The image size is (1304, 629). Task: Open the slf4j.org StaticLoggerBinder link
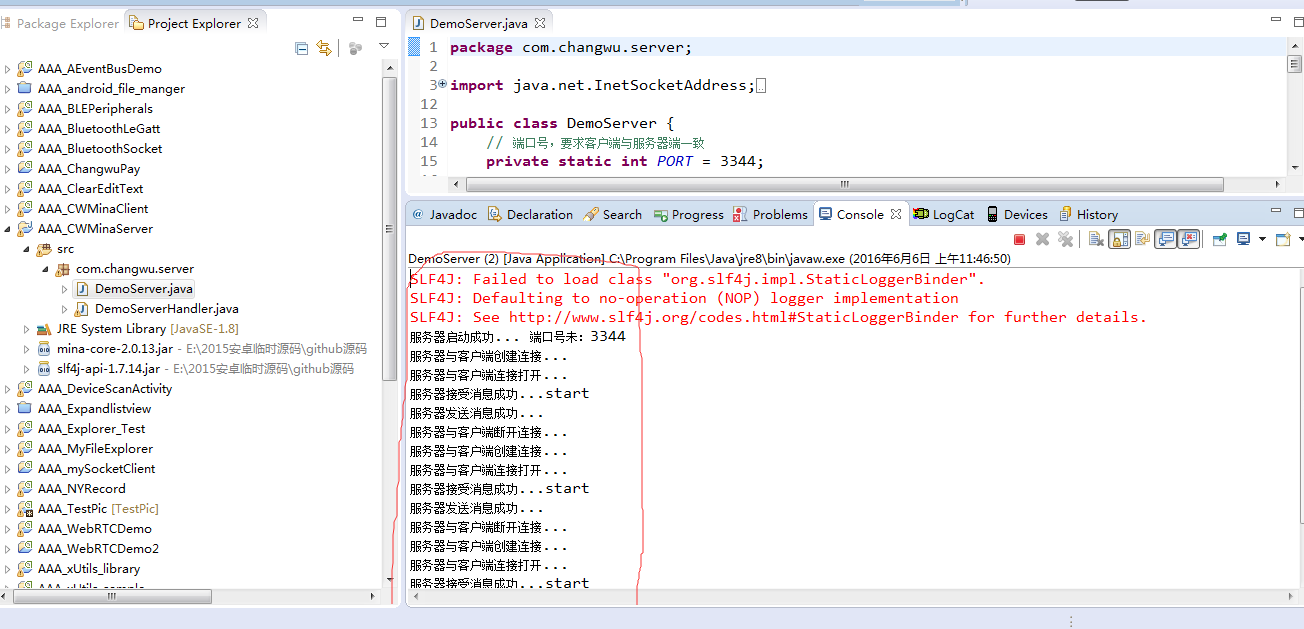point(737,317)
